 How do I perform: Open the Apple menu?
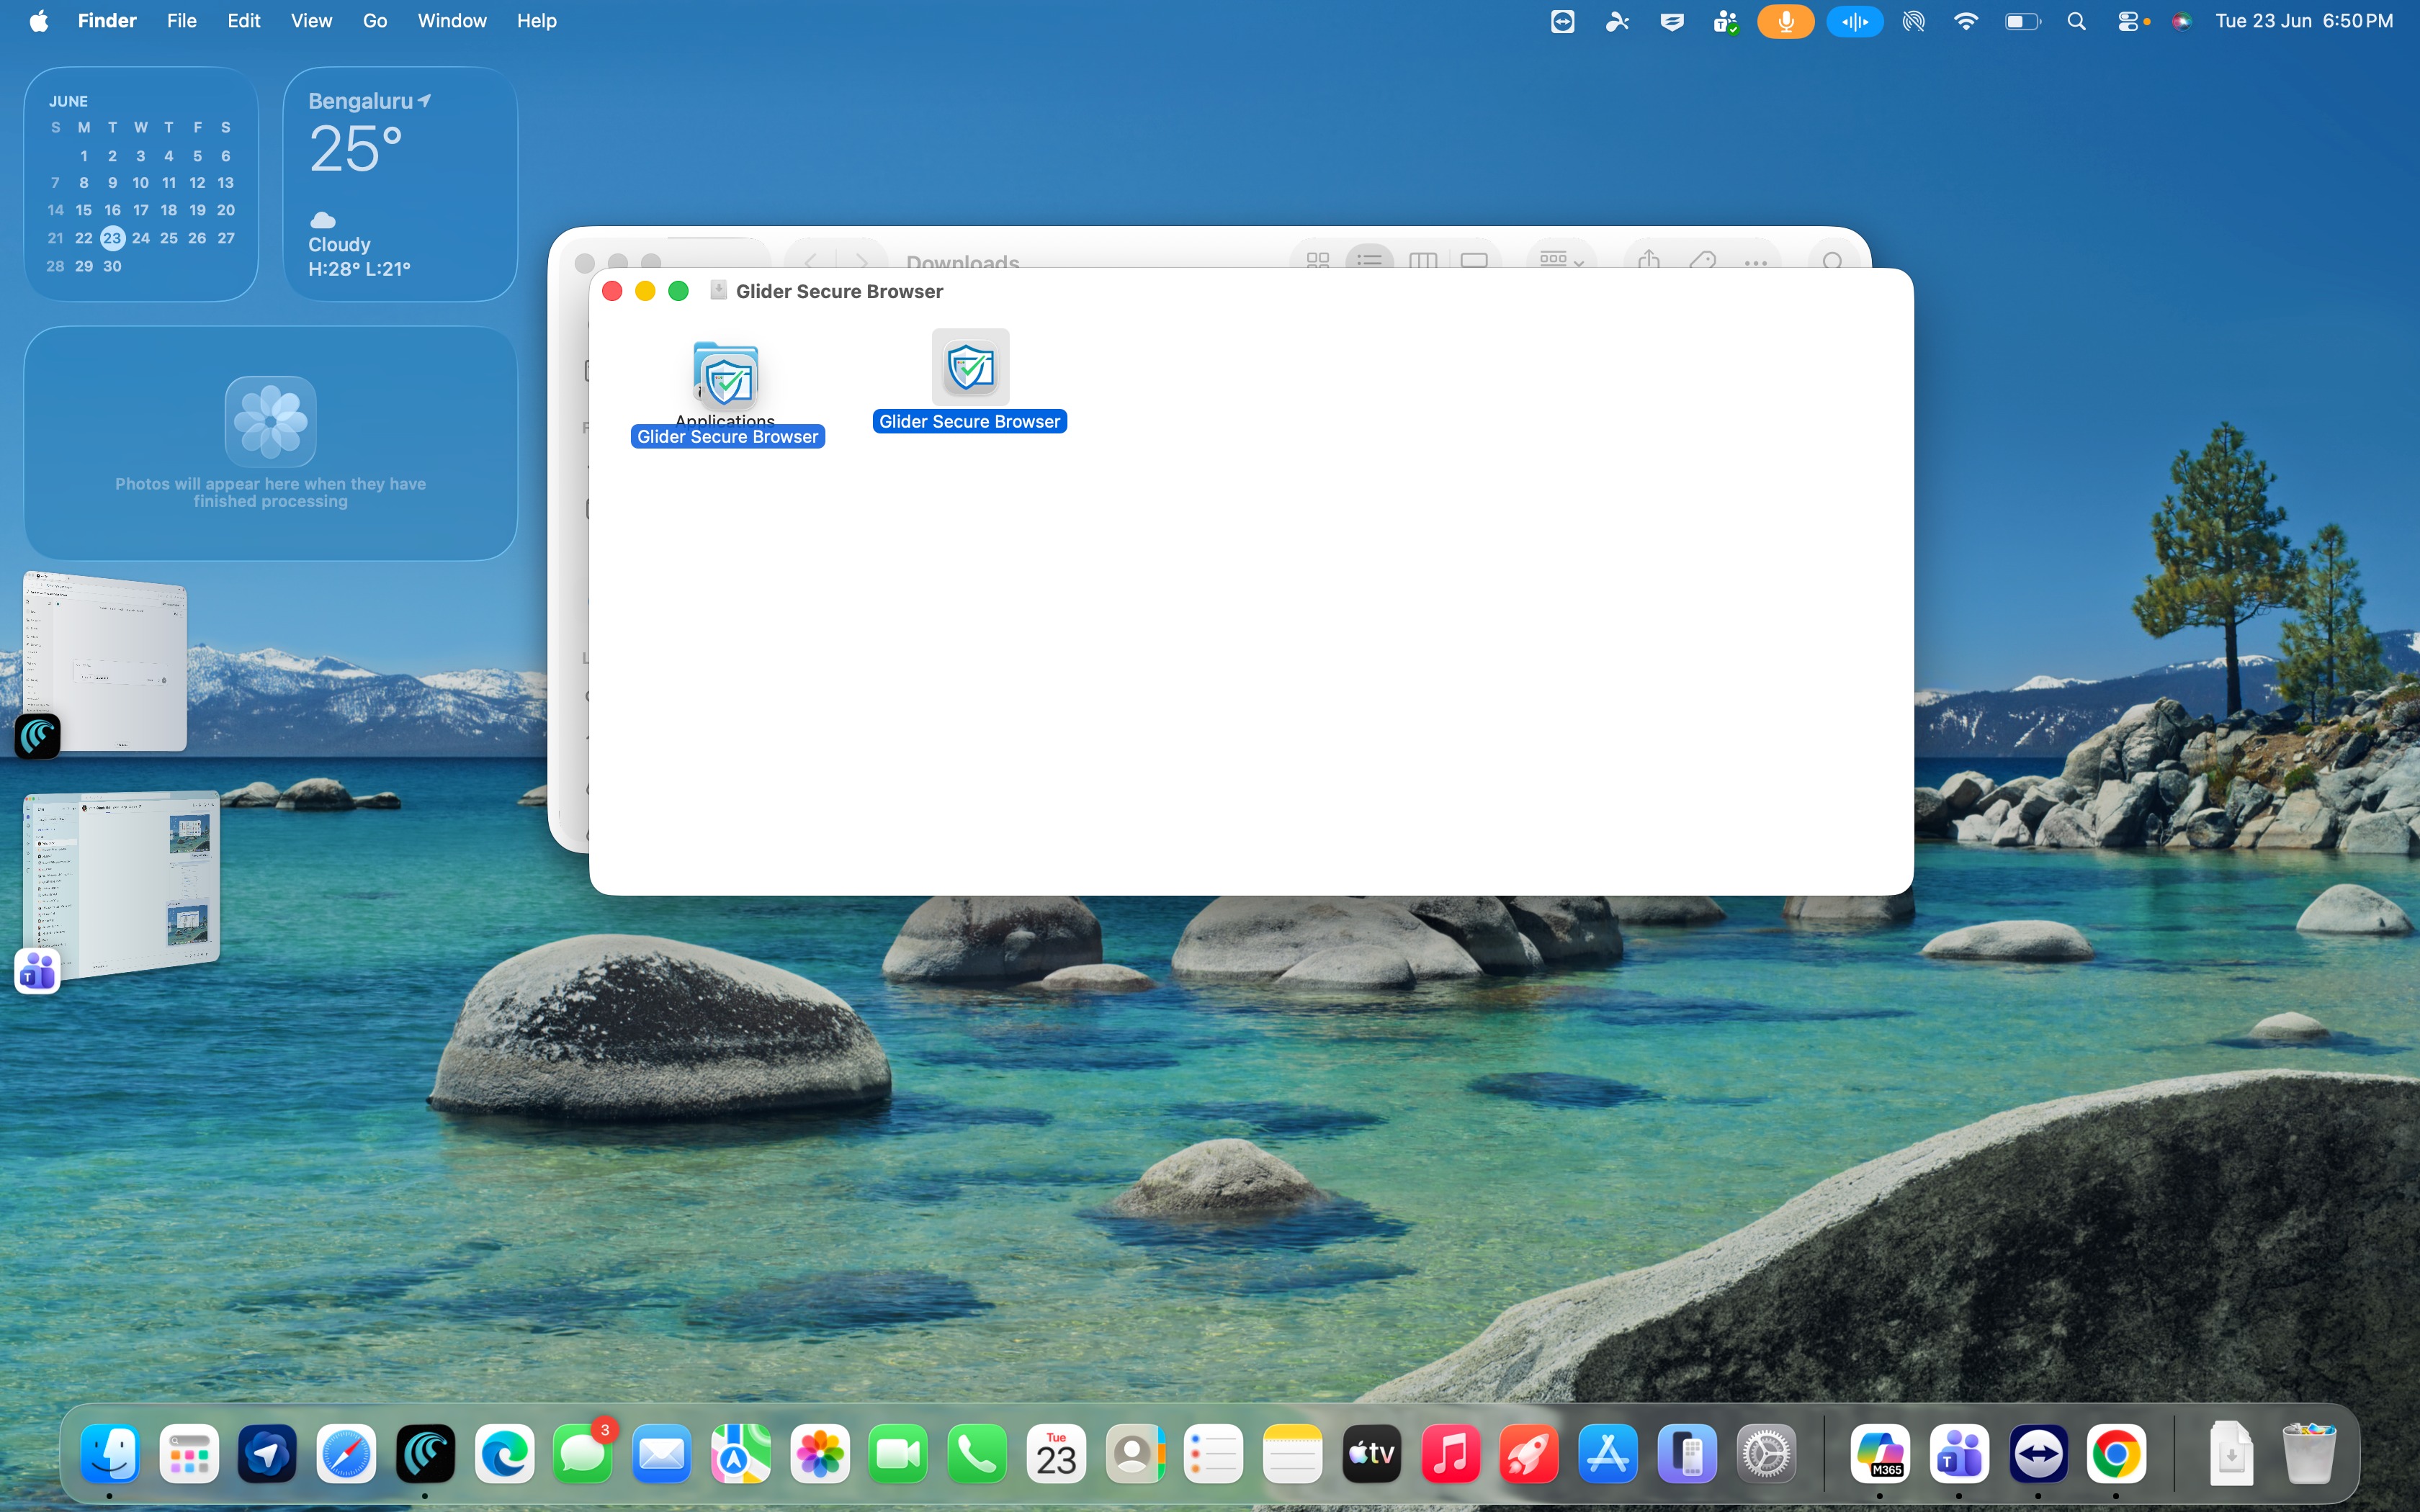(39, 21)
